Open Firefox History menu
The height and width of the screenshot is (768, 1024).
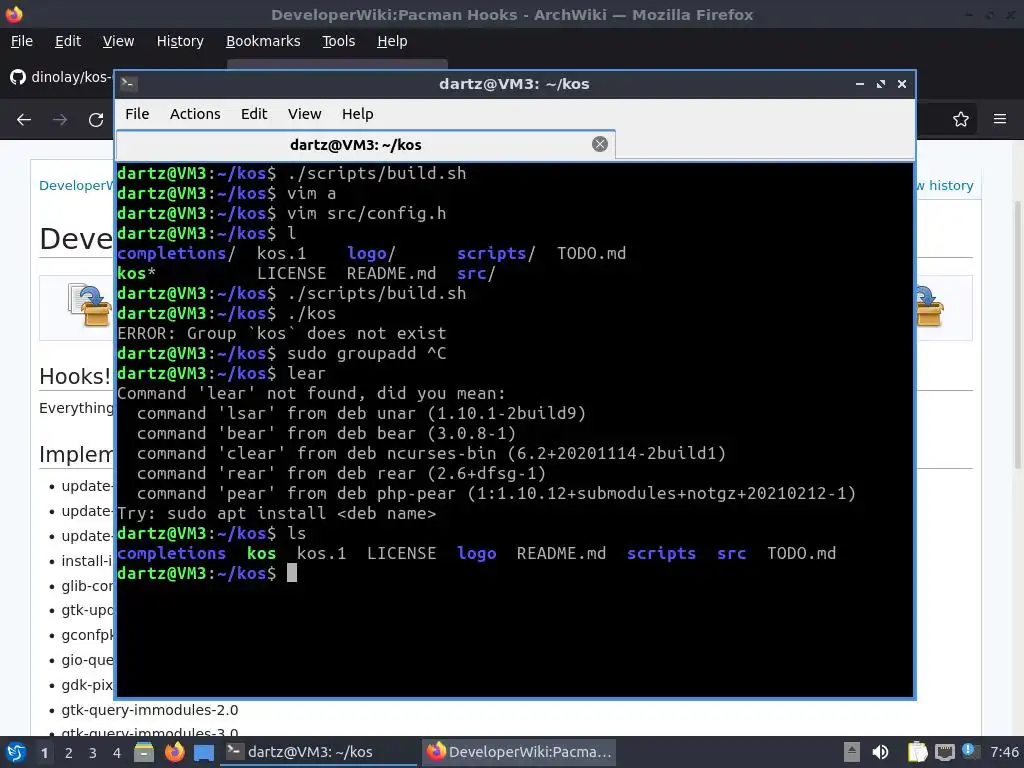pos(180,41)
